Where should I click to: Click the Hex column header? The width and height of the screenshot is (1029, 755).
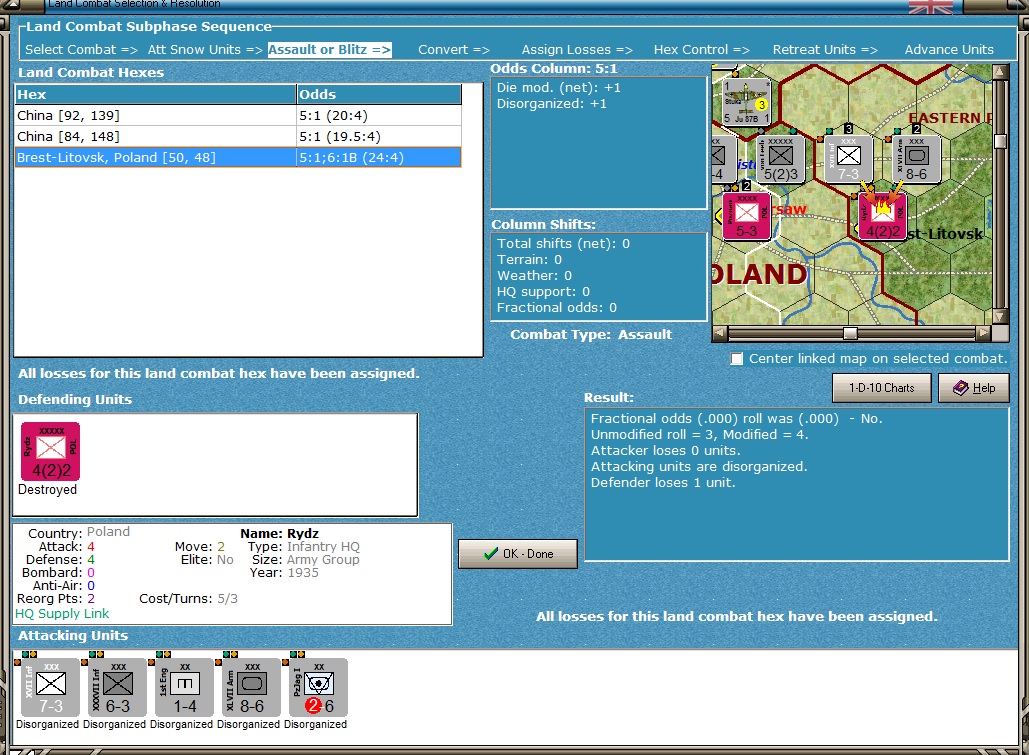pyautogui.click(x=156, y=95)
